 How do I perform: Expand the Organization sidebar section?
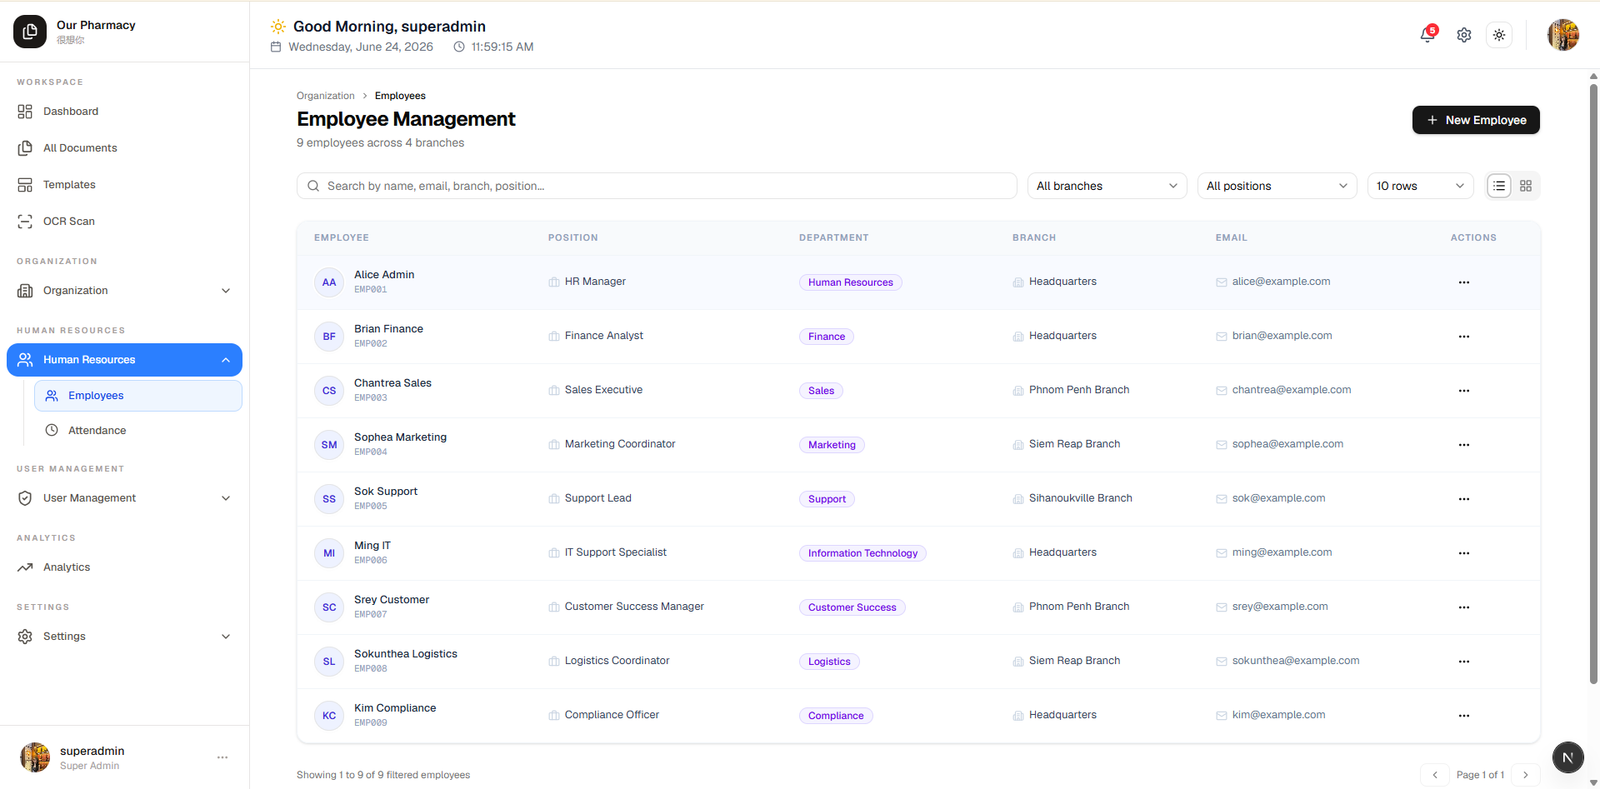125,291
